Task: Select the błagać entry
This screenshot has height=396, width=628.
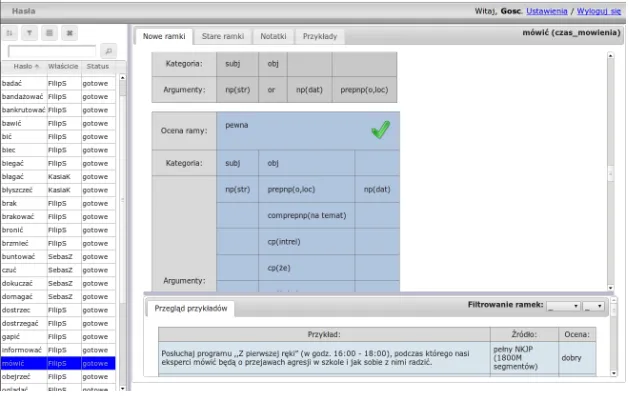Action: click(58, 177)
